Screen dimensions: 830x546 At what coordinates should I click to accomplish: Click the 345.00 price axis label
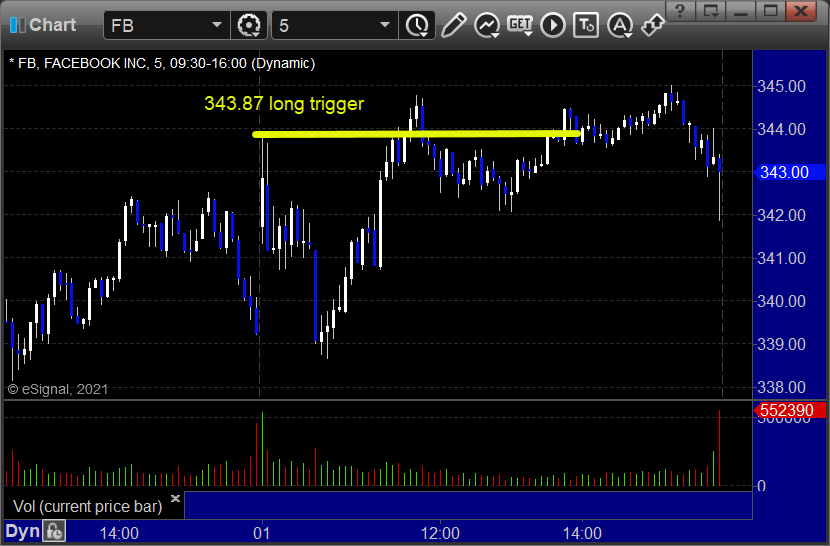(781, 86)
